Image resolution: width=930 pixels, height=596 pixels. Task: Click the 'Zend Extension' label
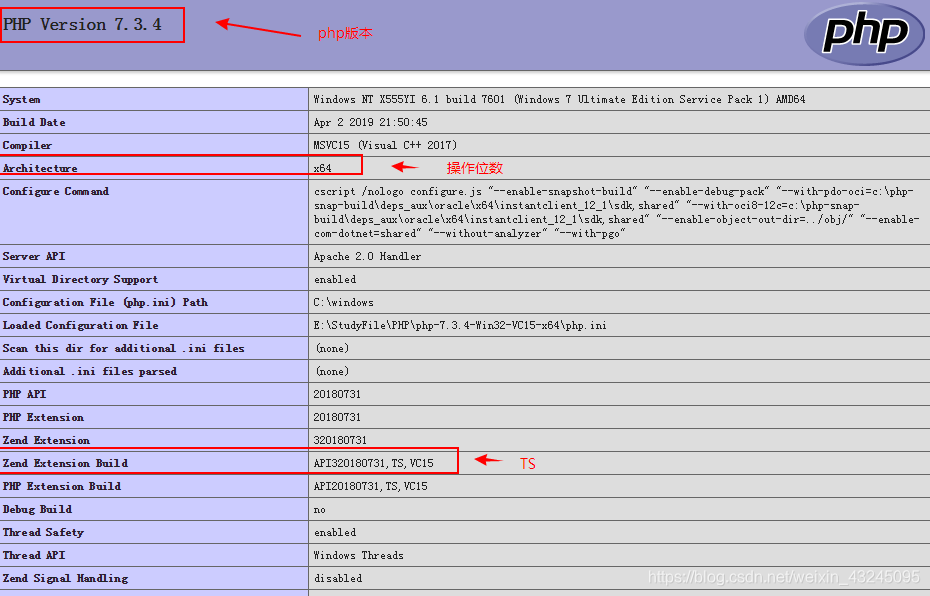coord(46,441)
